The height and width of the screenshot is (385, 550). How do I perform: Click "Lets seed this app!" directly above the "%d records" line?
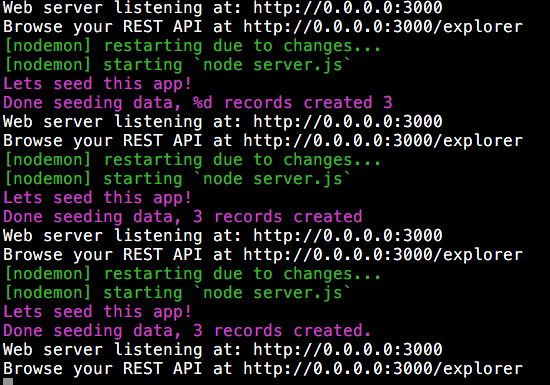98,84
